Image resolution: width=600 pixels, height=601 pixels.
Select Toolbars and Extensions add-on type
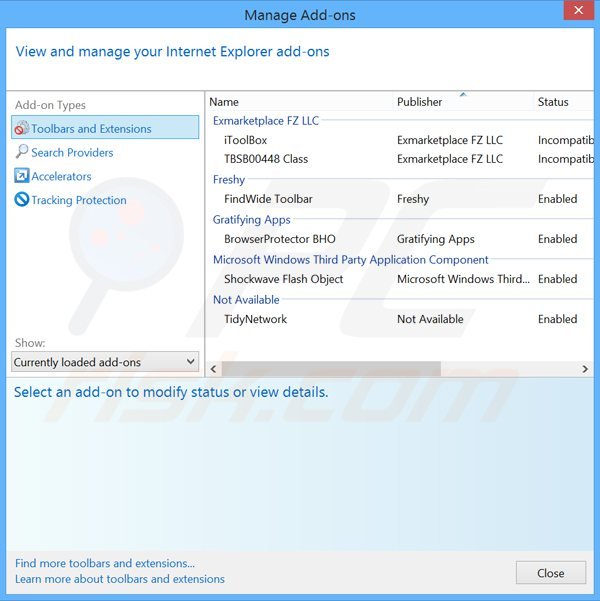point(105,127)
